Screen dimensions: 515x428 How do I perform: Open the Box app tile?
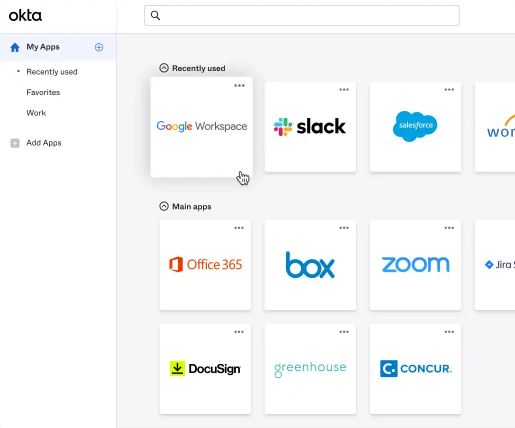310,265
